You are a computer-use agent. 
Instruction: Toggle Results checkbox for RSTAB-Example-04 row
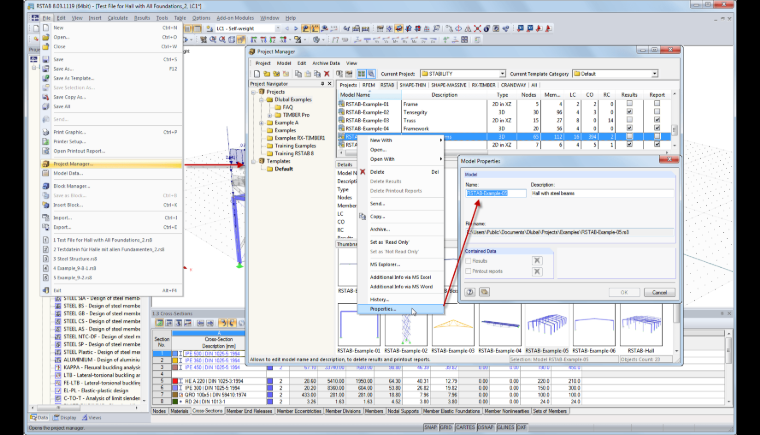629,128
